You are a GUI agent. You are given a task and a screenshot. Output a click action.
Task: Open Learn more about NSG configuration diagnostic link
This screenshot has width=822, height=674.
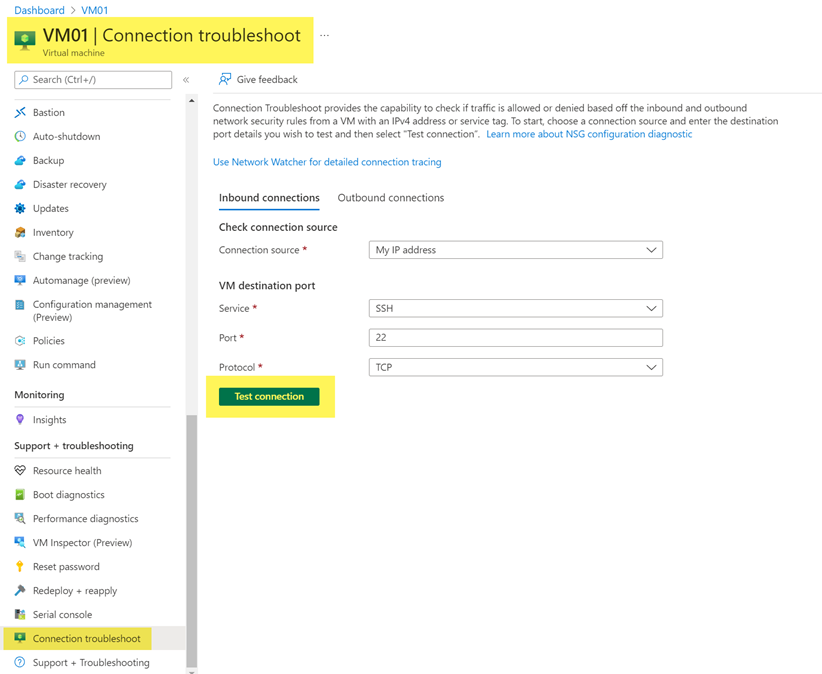[589, 134]
